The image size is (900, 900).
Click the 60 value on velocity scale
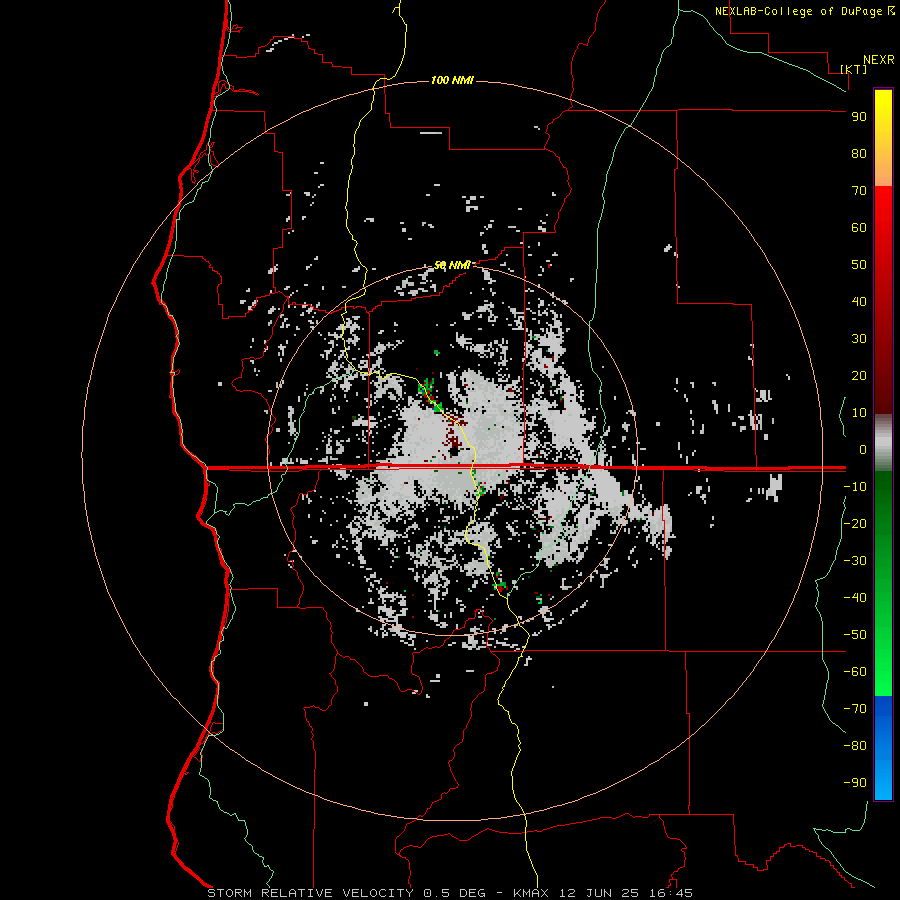tap(859, 227)
